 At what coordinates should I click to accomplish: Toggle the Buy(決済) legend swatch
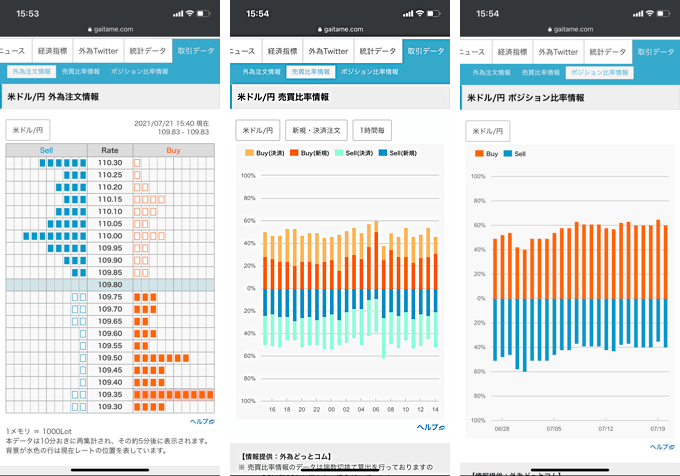click(x=249, y=153)
